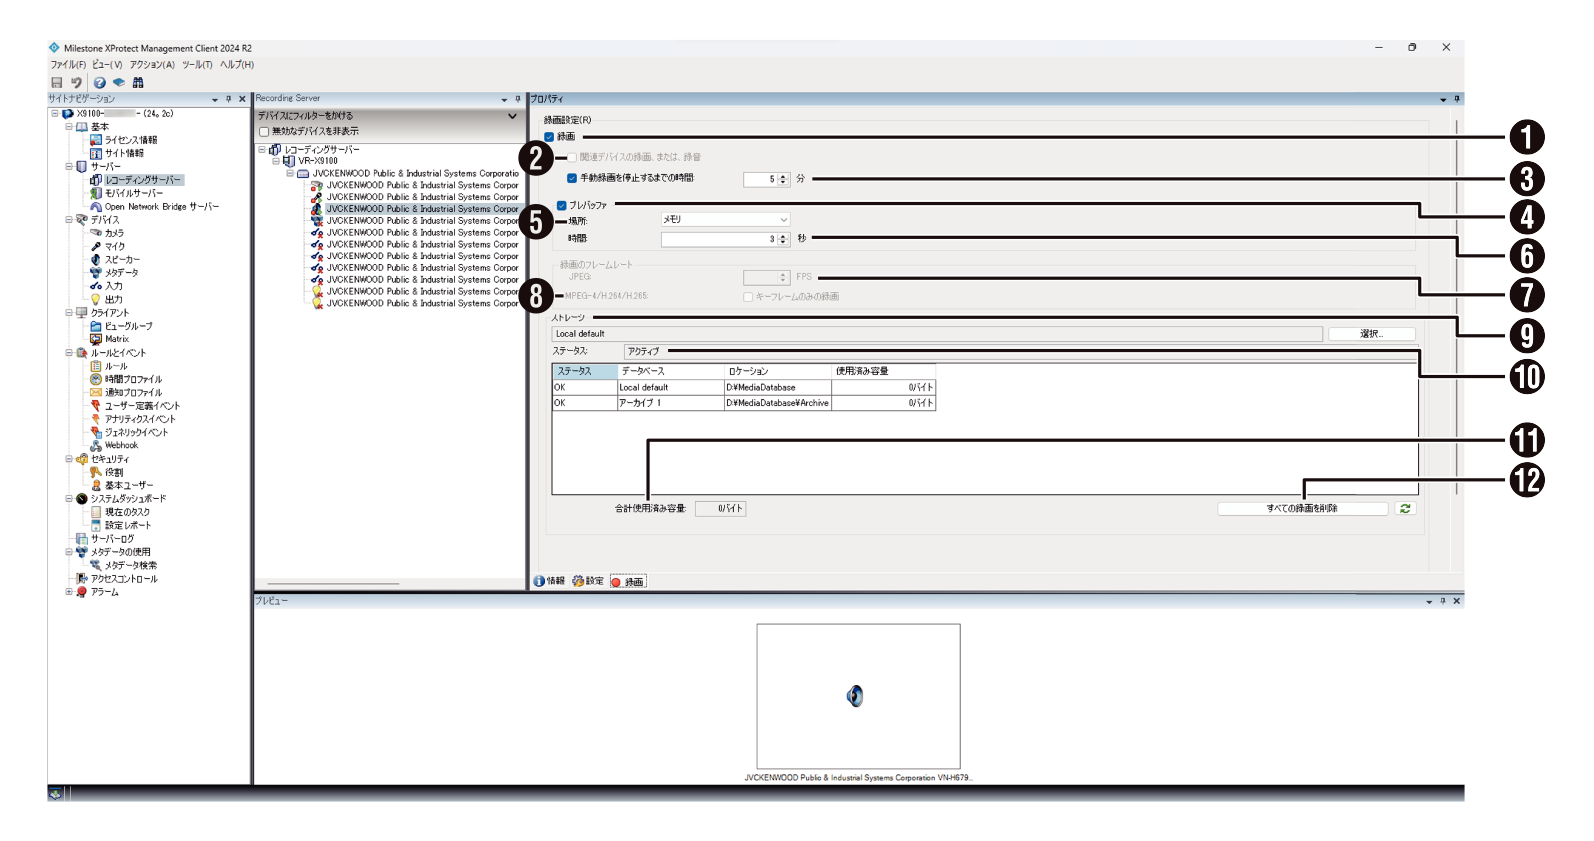Select カメラ under デバイス
1594x841 pixels.
(x=114, y=233)
